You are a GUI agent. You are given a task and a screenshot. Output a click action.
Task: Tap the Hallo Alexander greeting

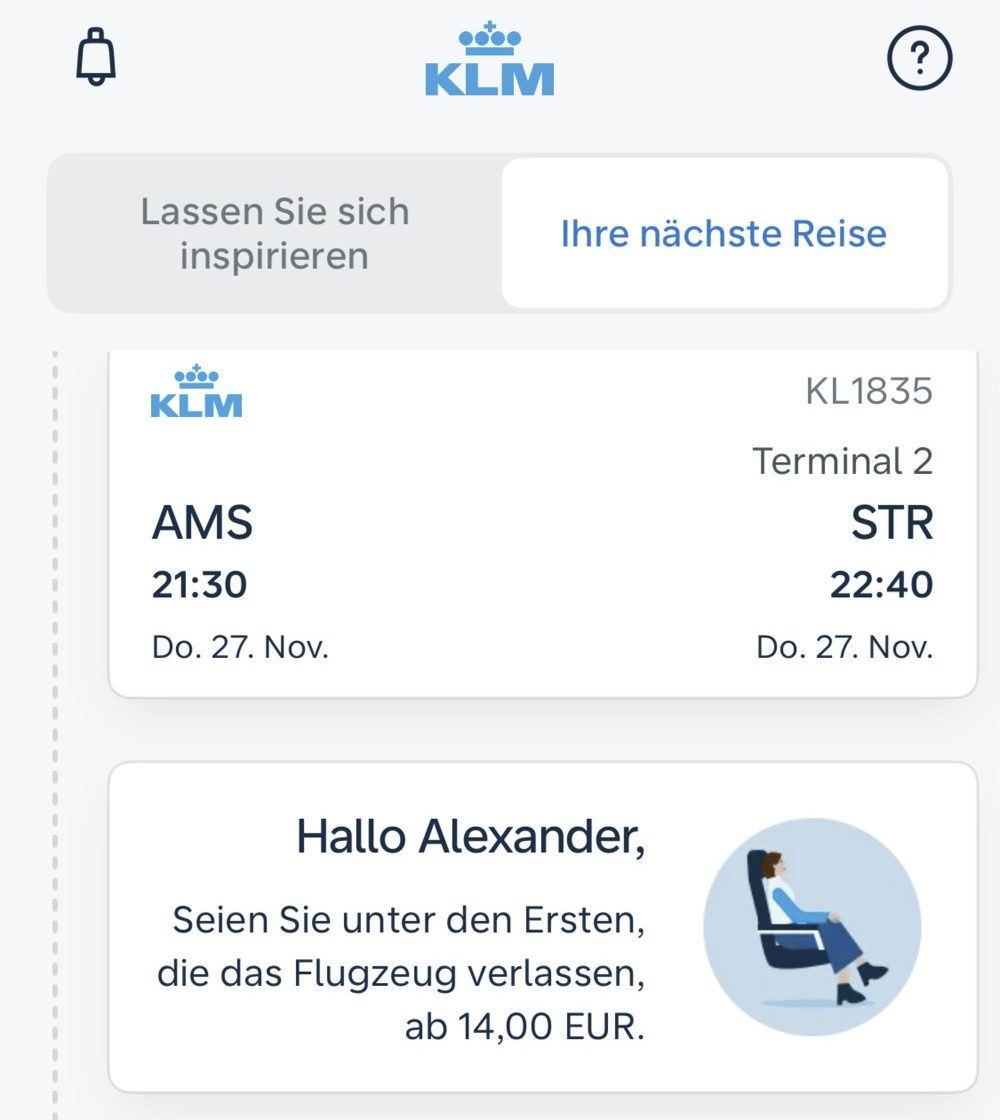point(470,837)
